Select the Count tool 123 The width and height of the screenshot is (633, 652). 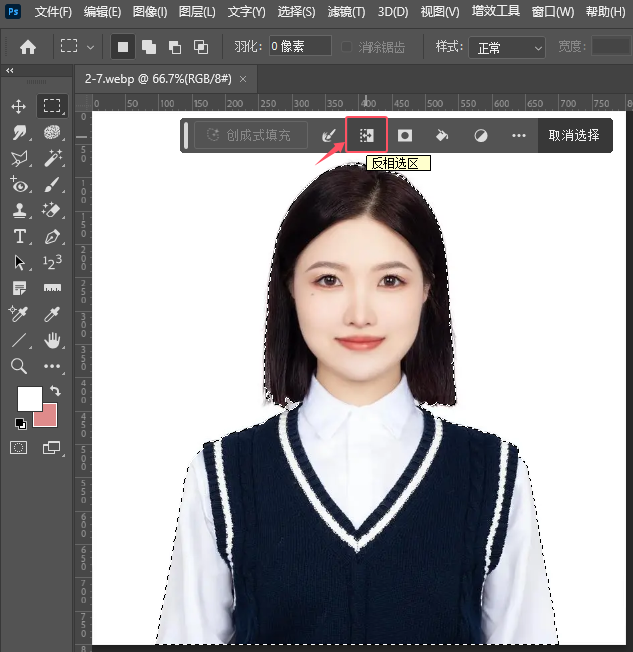(52, 262)
